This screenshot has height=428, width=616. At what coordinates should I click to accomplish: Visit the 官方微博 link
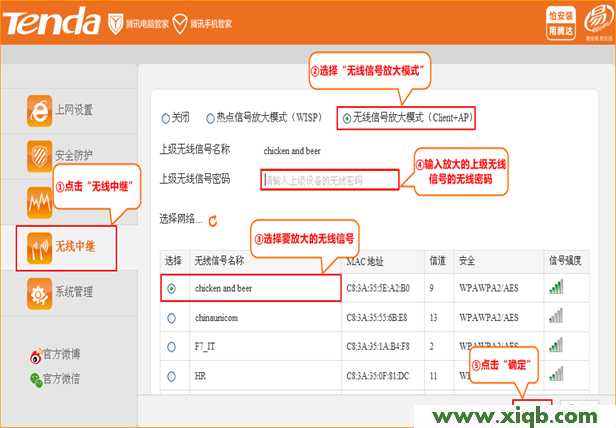(x=61, y=355)
